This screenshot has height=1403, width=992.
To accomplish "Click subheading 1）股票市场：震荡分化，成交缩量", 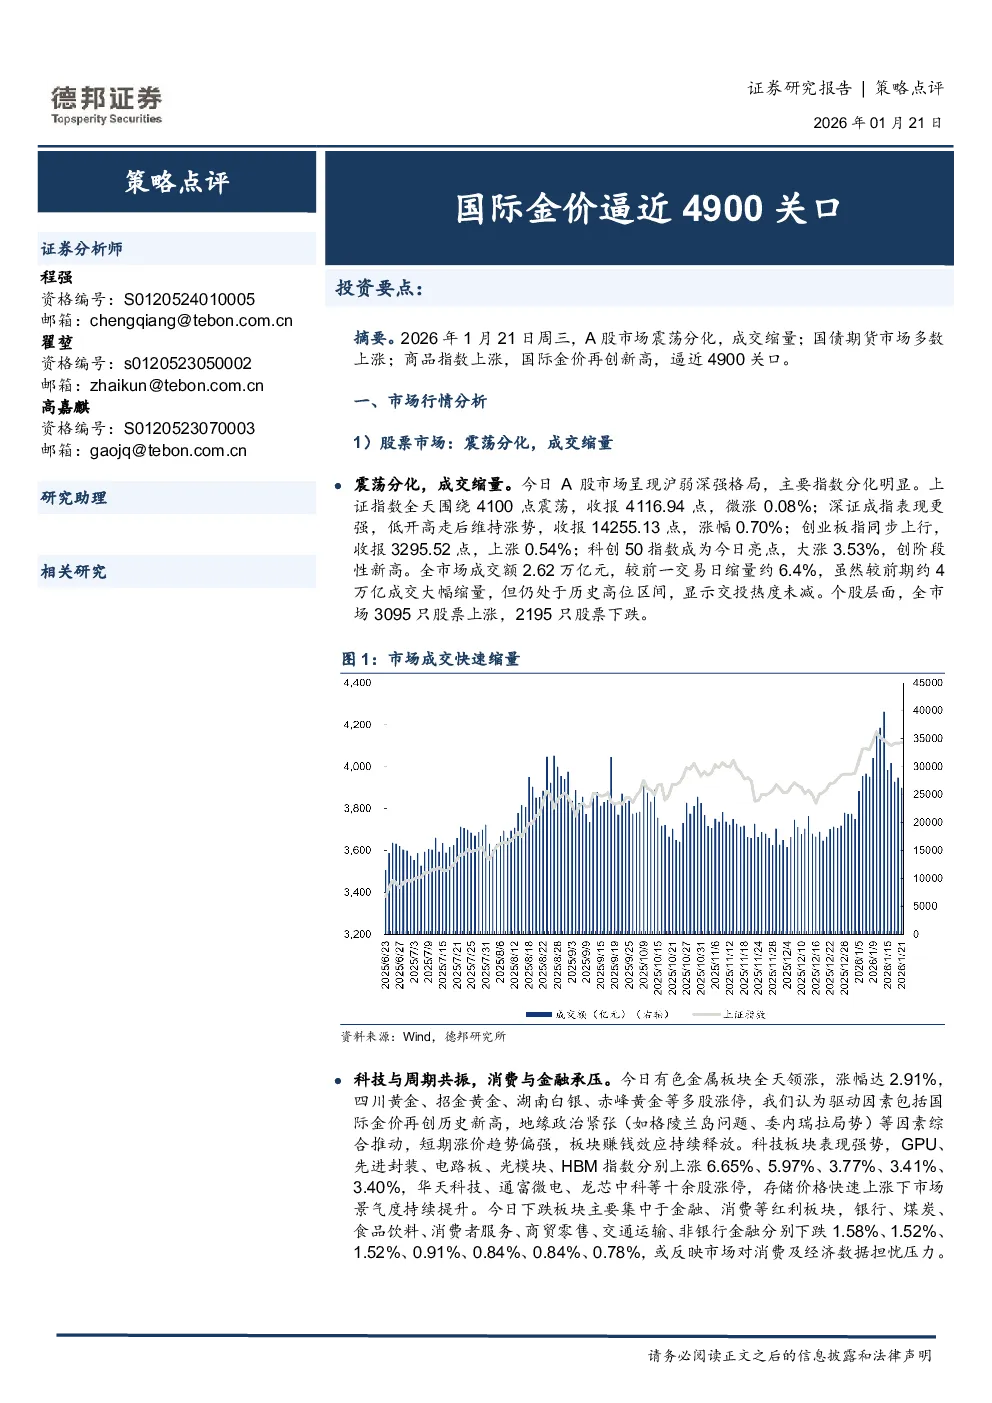I will (x=483, y=443).
